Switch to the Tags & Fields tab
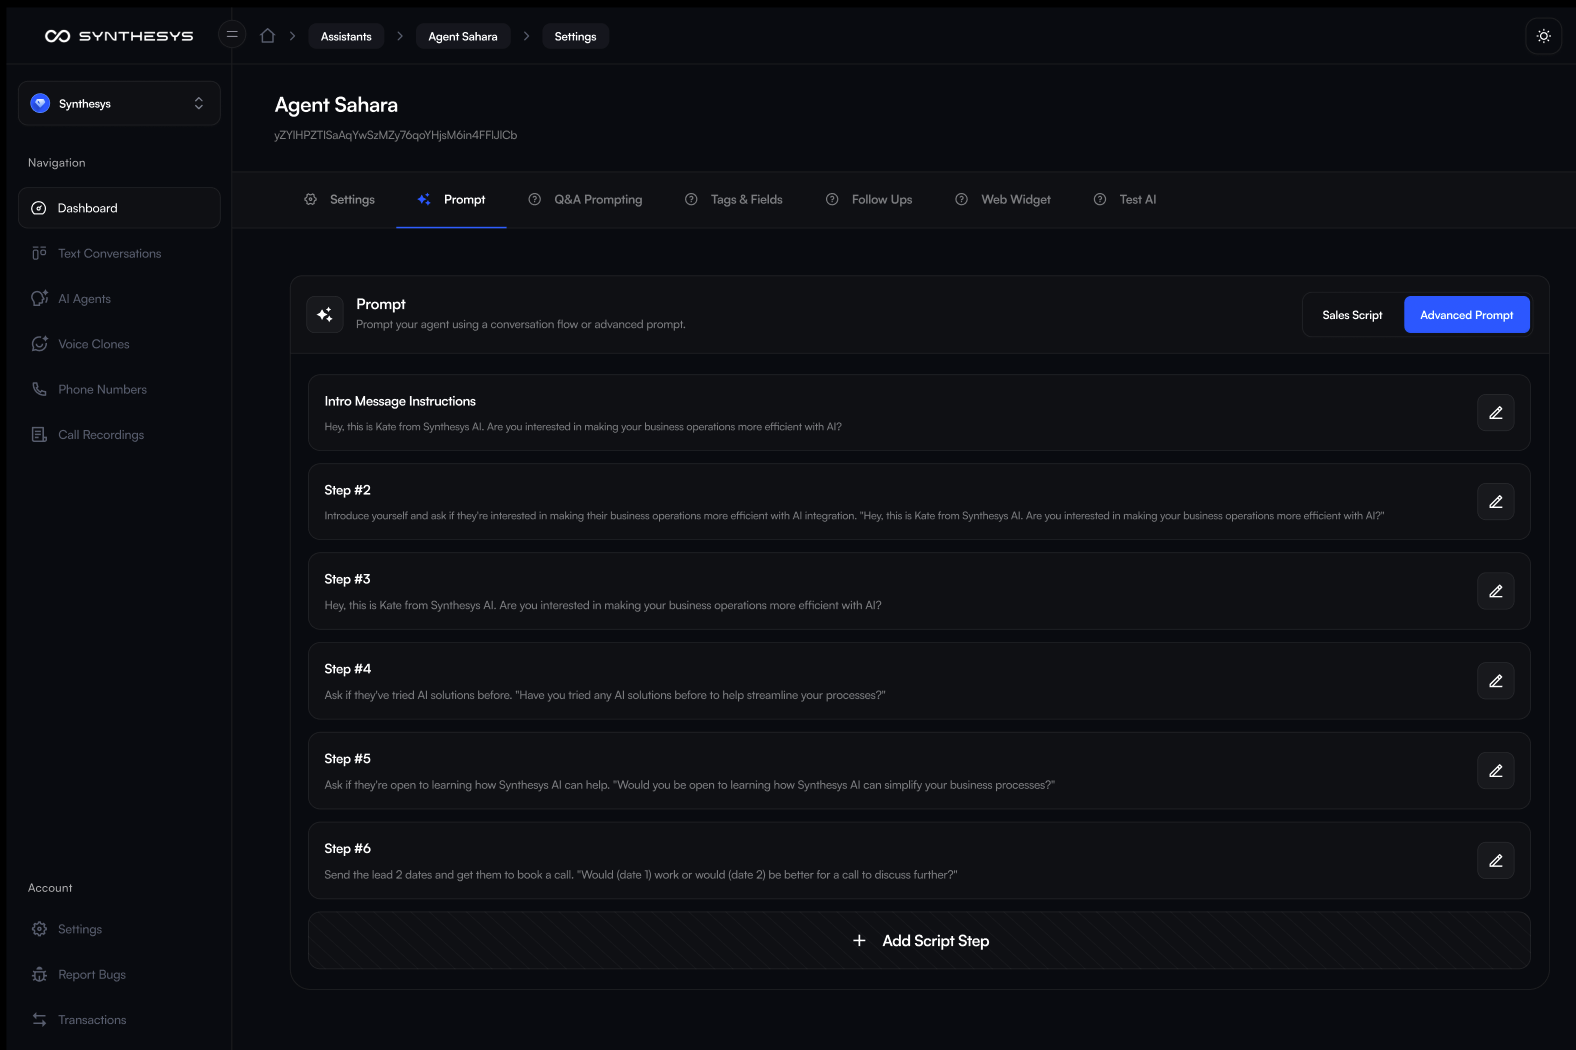The image size is (1576, 1050). click(x=733, y=199)
